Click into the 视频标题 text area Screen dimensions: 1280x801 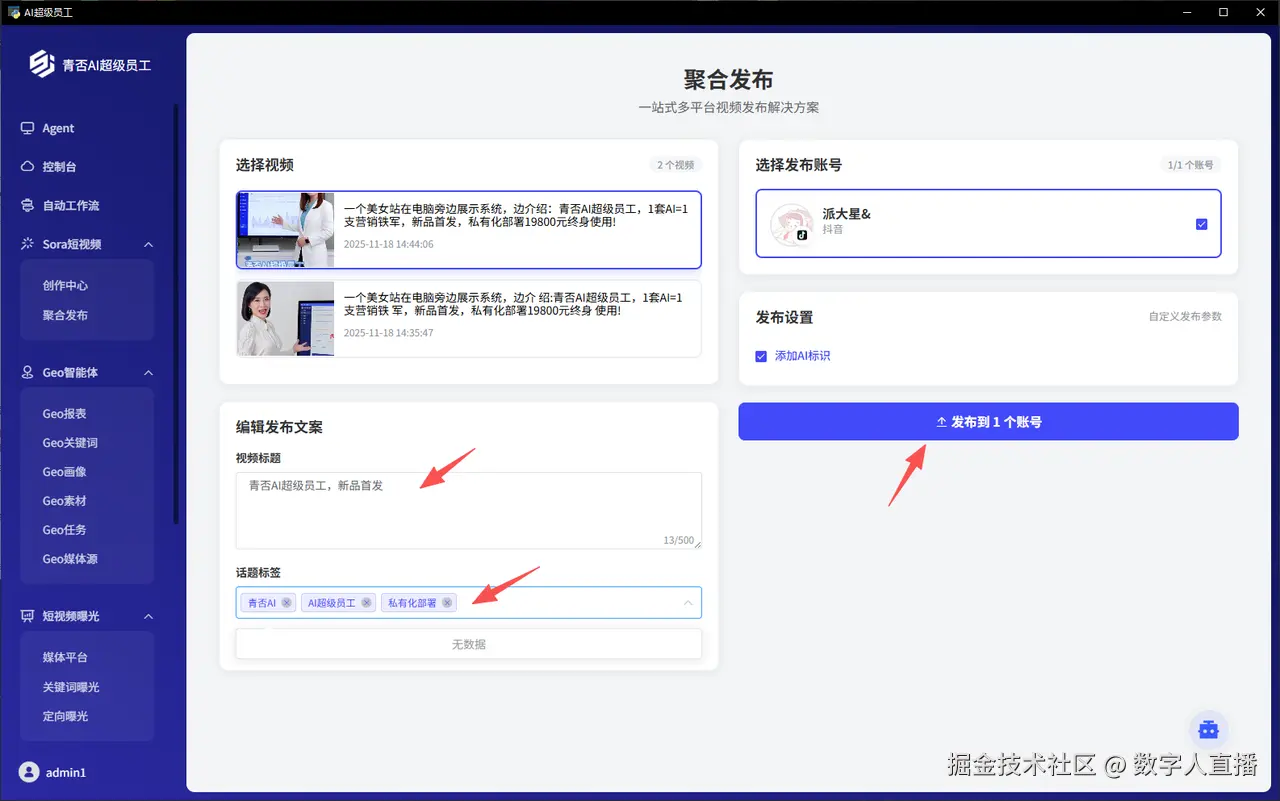[x=469, y=510]
